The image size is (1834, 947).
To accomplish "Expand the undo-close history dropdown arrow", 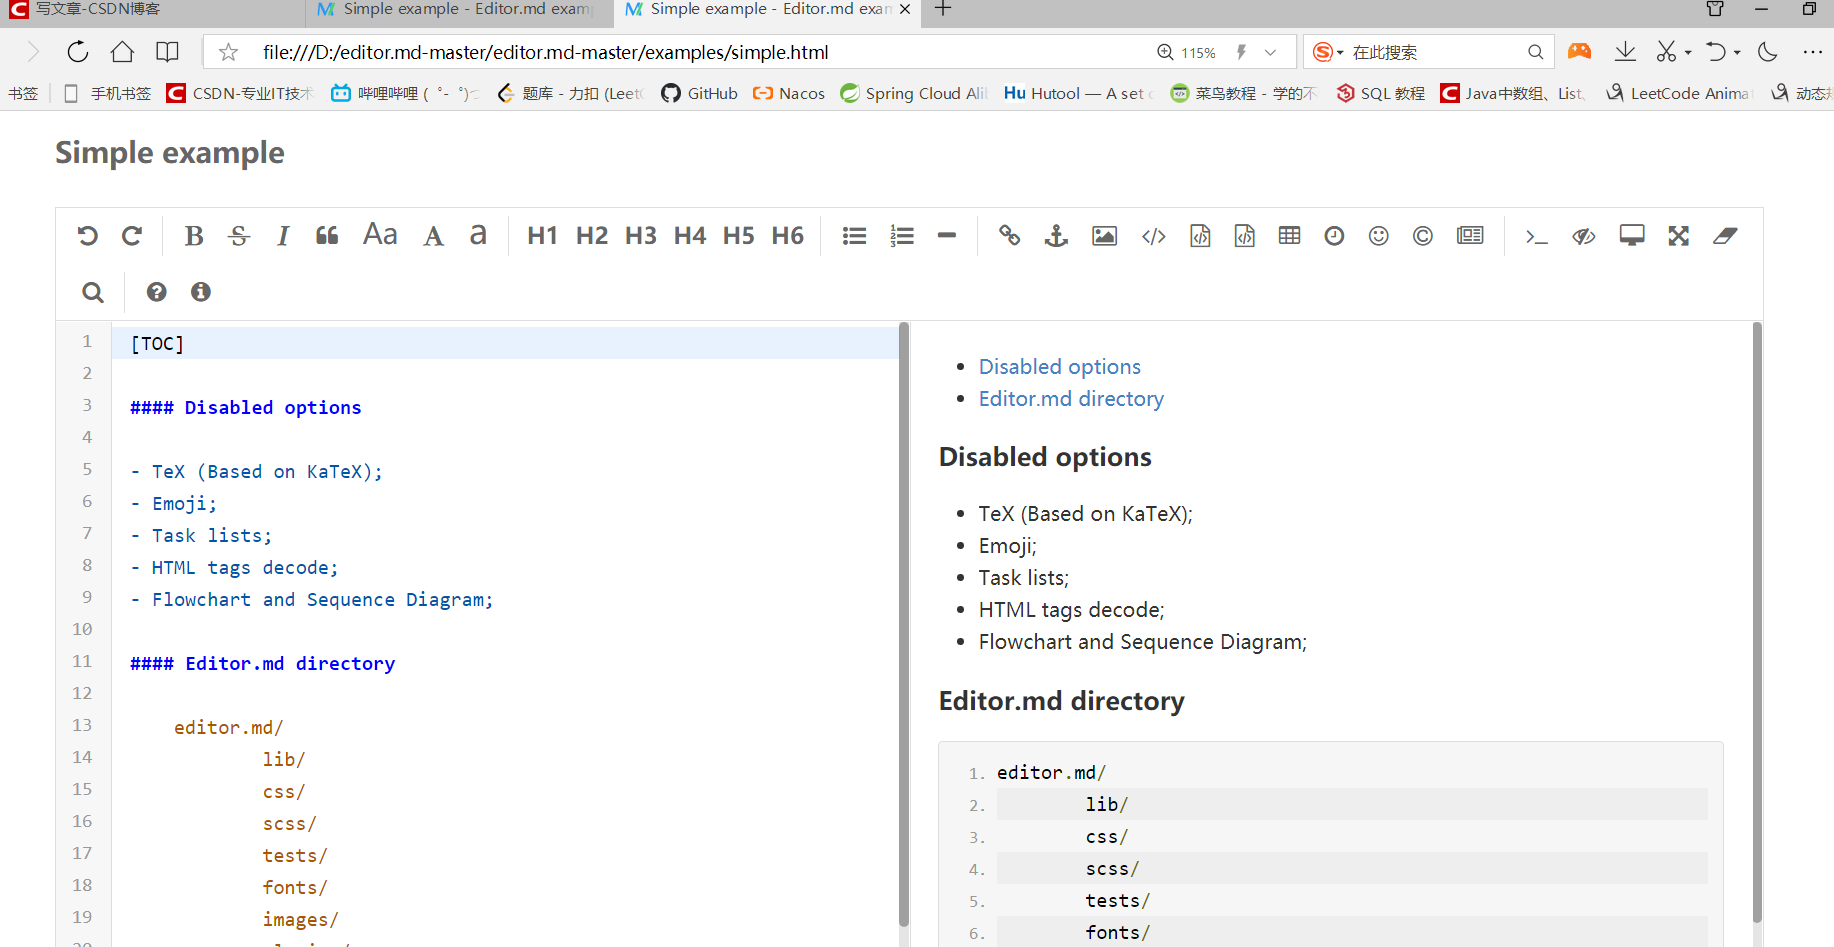I will [x=1737, y=52].
